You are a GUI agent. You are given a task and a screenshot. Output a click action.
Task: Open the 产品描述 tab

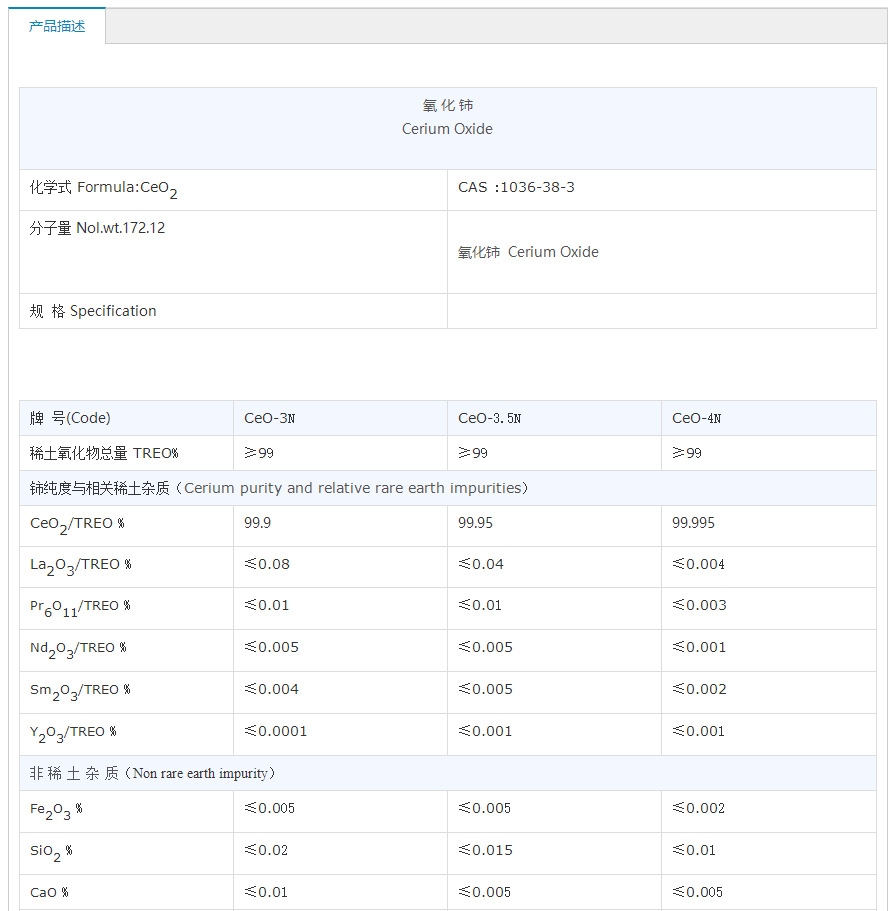coord(57,27)
